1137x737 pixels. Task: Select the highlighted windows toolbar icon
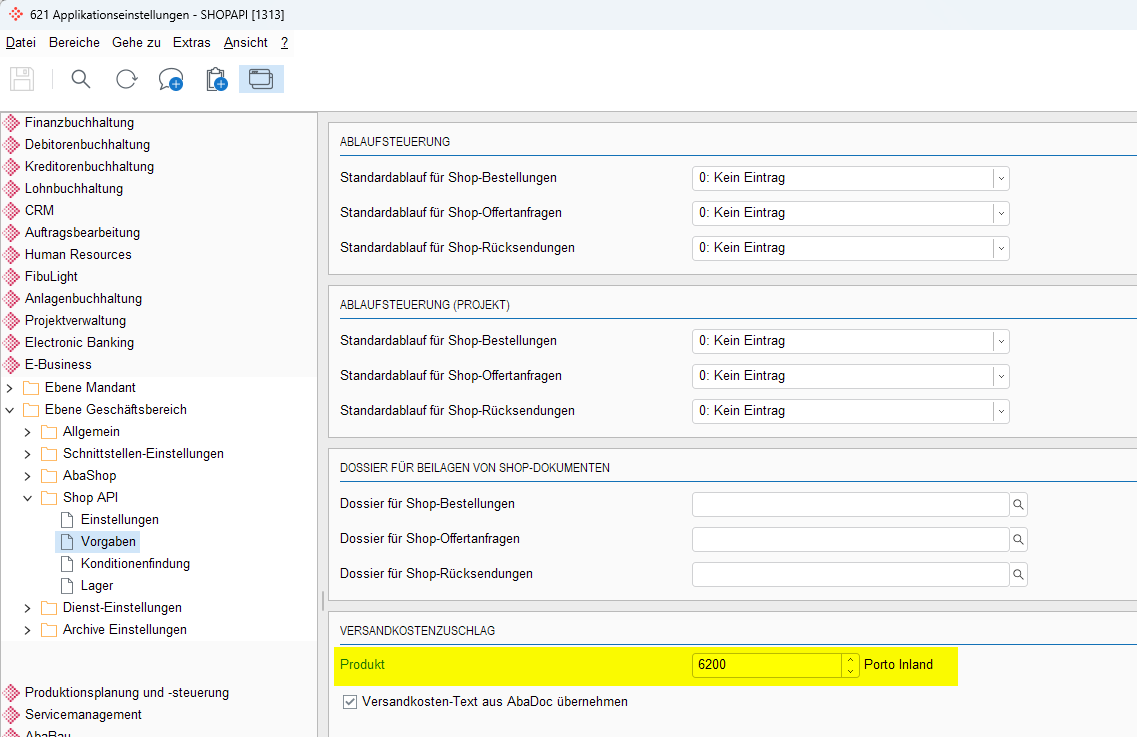click(x=260, y=78)
